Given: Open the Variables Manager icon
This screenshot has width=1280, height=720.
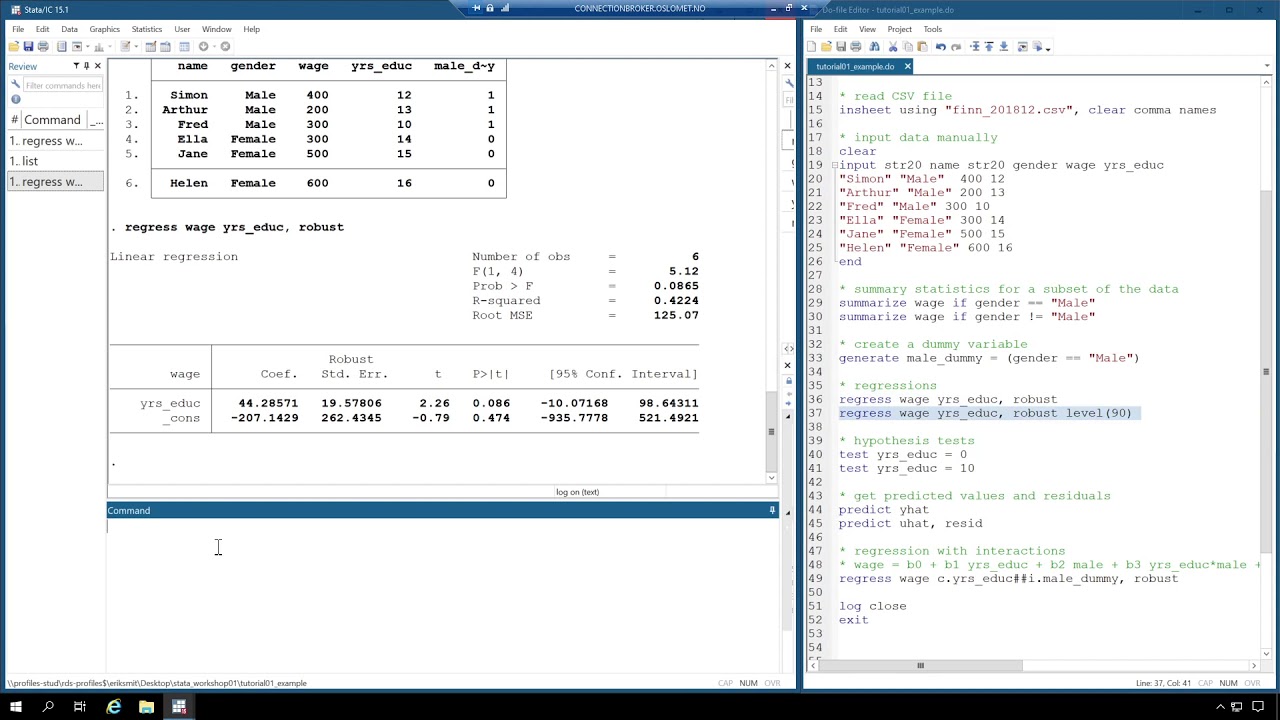Looking at the screenshot, I should coord(184,46).
